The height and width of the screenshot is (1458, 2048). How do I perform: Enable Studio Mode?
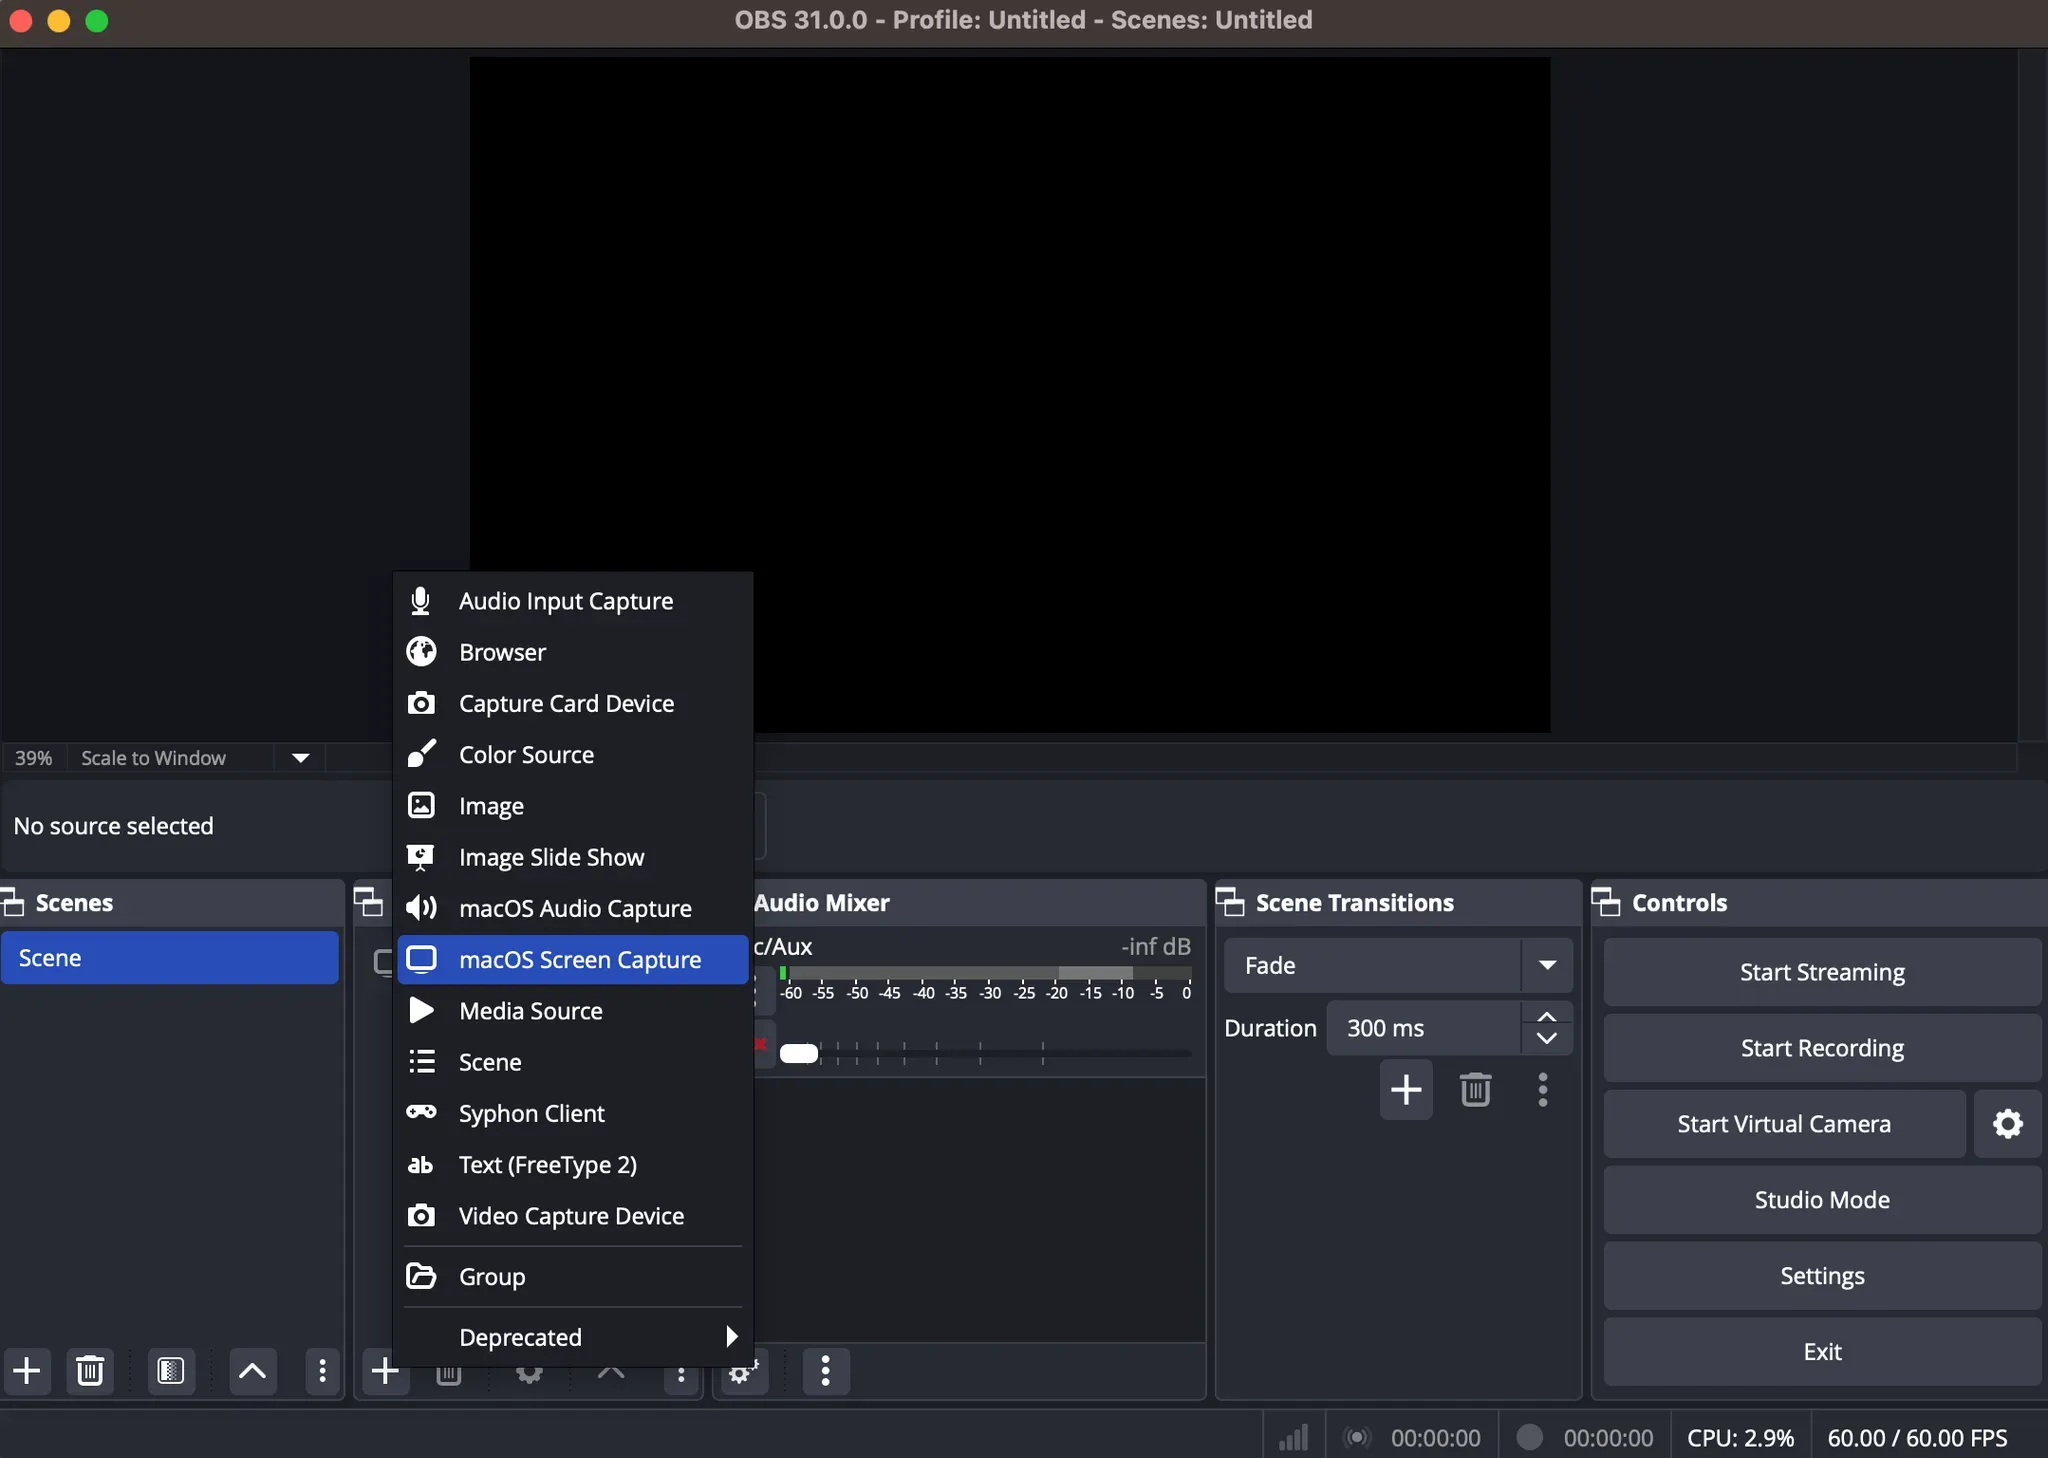click(x=1822, y=1200)
